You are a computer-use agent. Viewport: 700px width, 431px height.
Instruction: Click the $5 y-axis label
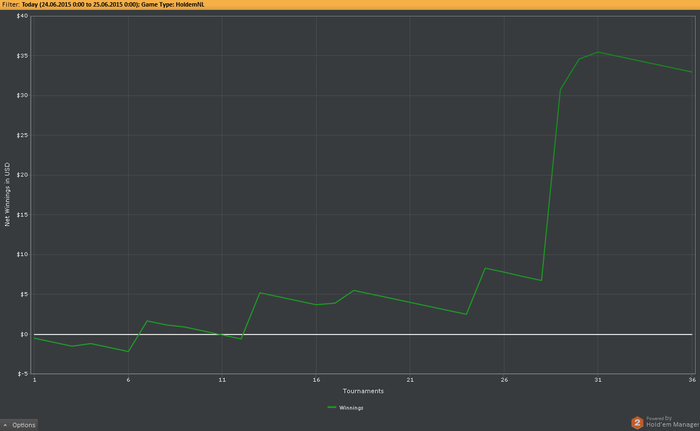coord(24,294)
